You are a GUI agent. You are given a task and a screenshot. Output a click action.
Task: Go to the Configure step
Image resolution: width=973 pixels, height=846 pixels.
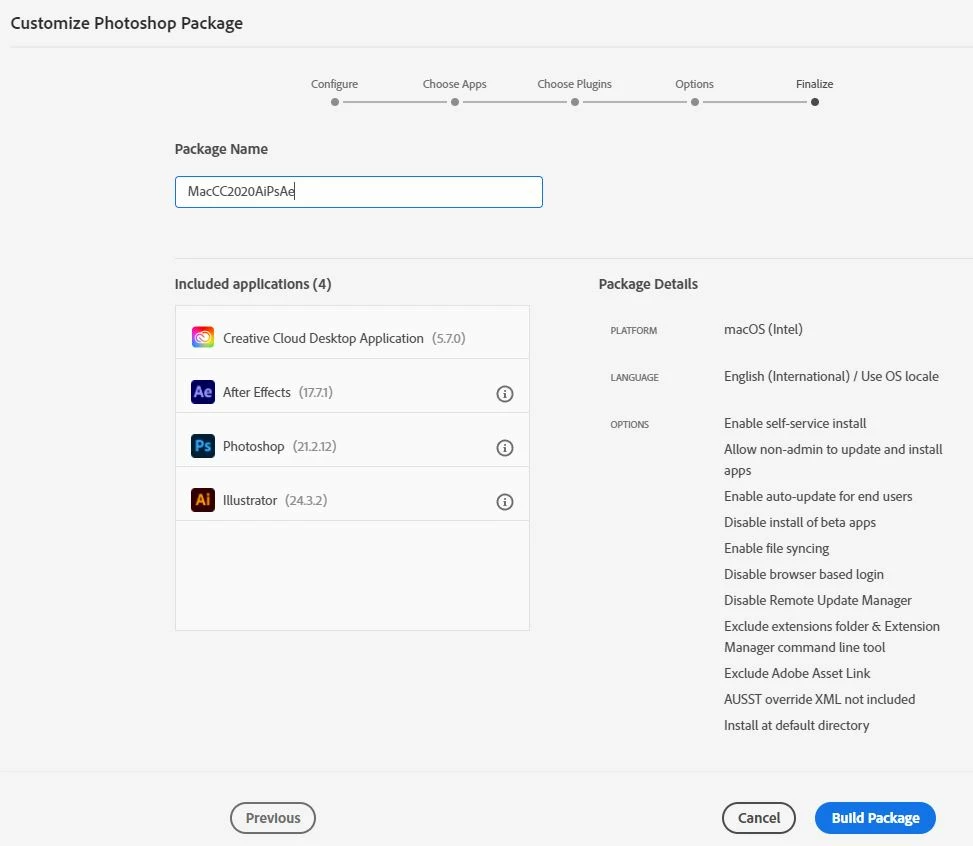[334, 84]
